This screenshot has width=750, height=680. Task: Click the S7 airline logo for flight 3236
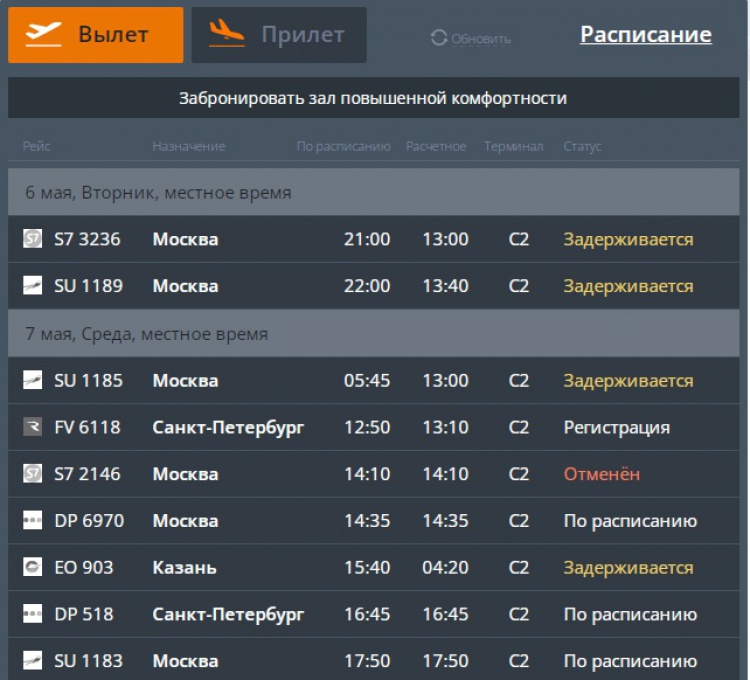(x=33, y=239)
